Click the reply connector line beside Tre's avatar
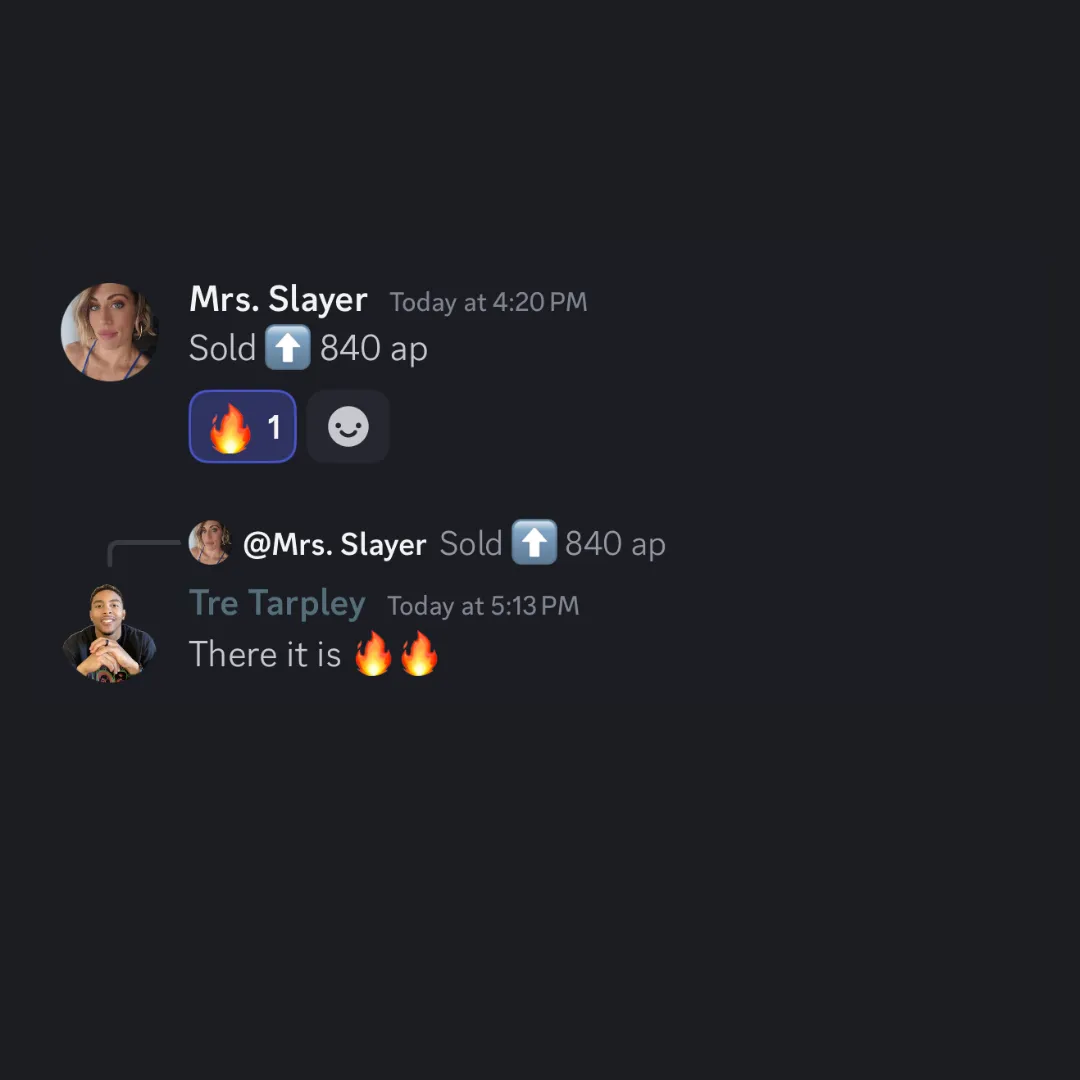Image resolution: width=1080 pixels, height=1080 pixels. point(143,552)
